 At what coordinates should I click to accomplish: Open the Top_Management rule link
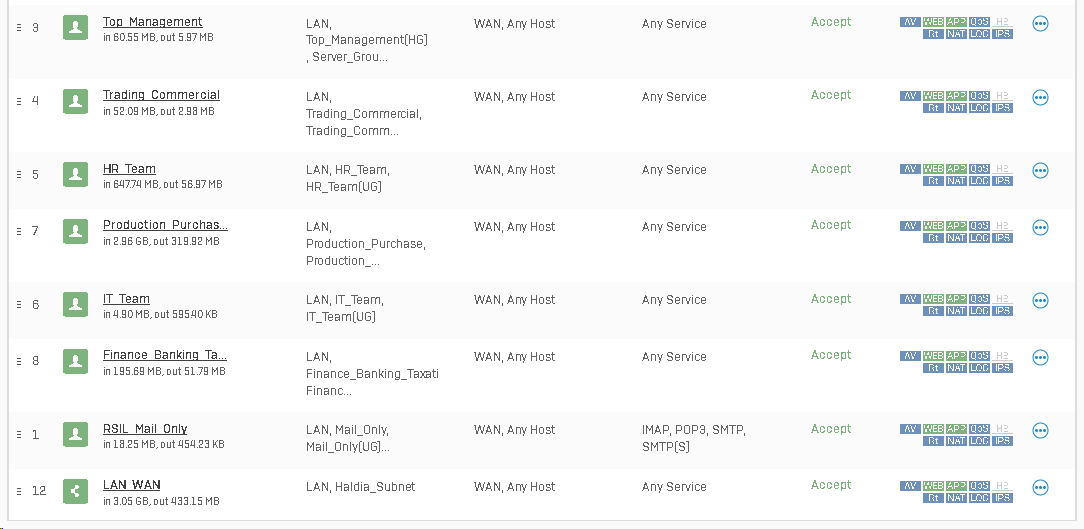pyautogui.click(x=152, y=22)
